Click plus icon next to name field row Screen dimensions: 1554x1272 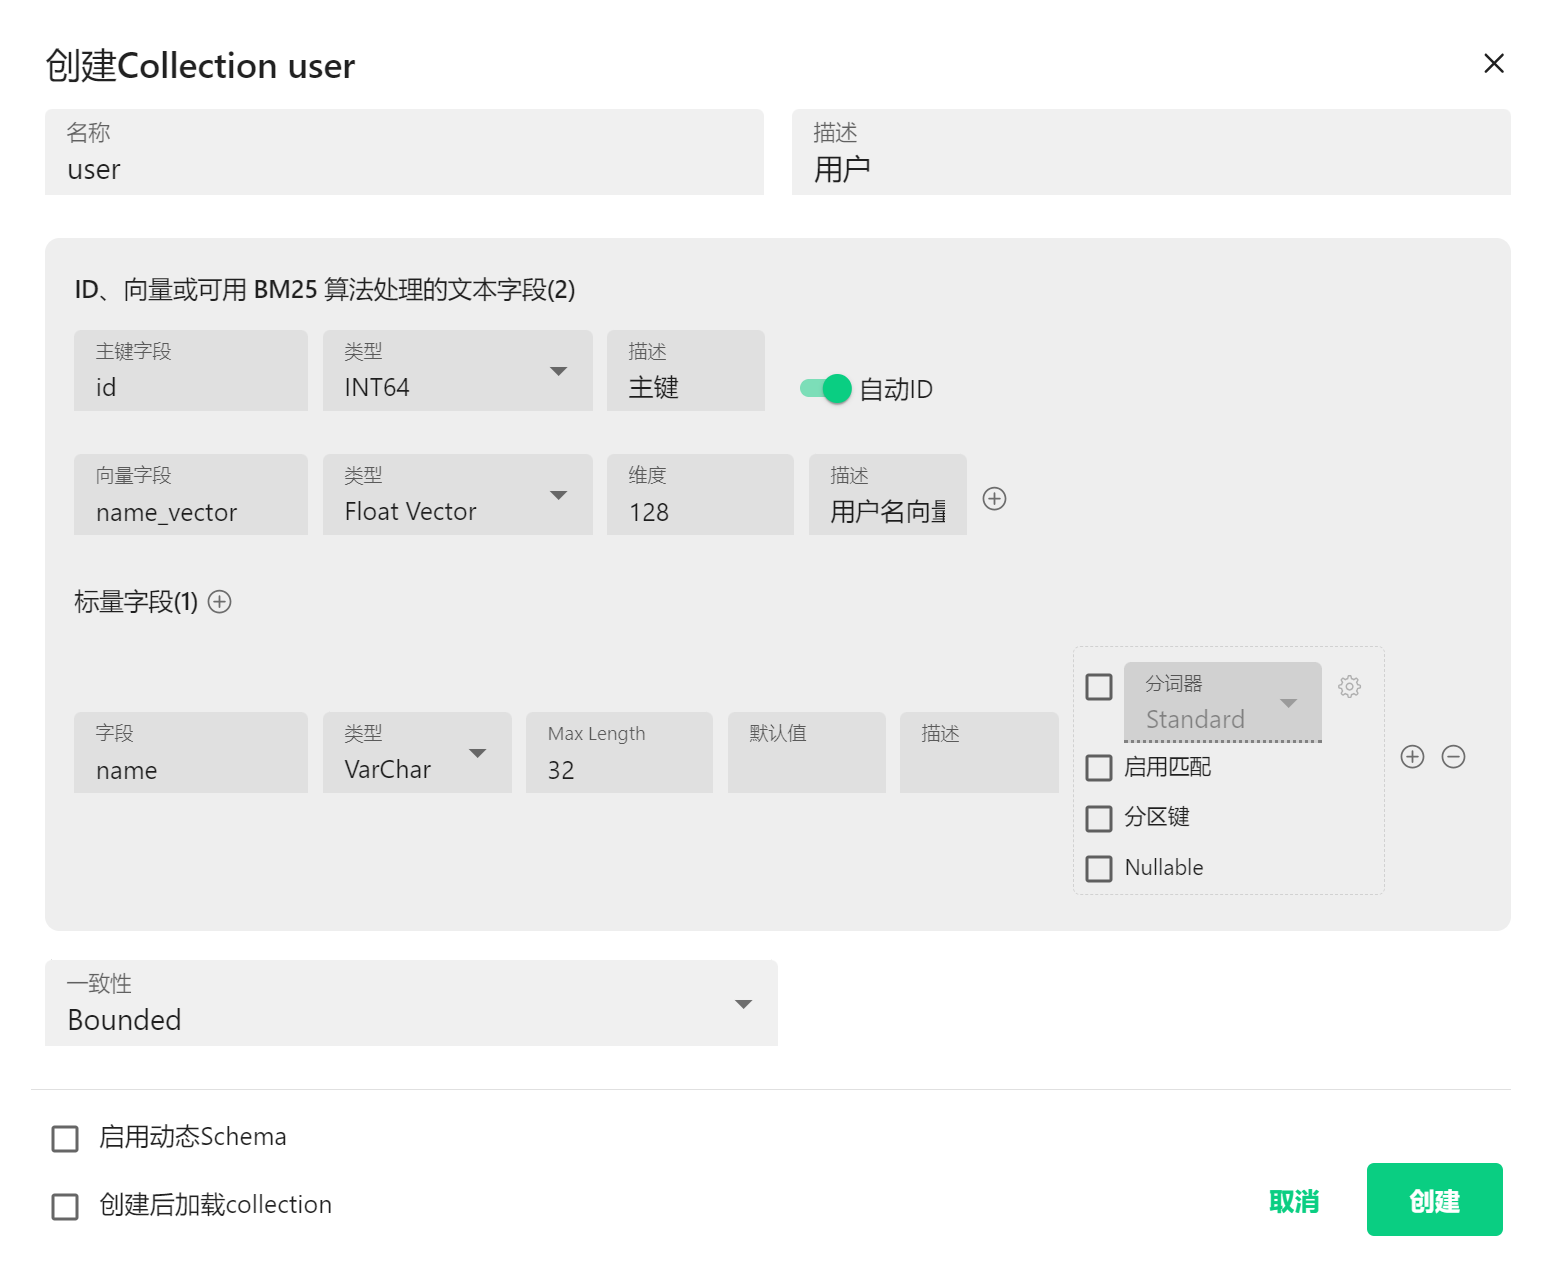click(x=1412, y=757)
